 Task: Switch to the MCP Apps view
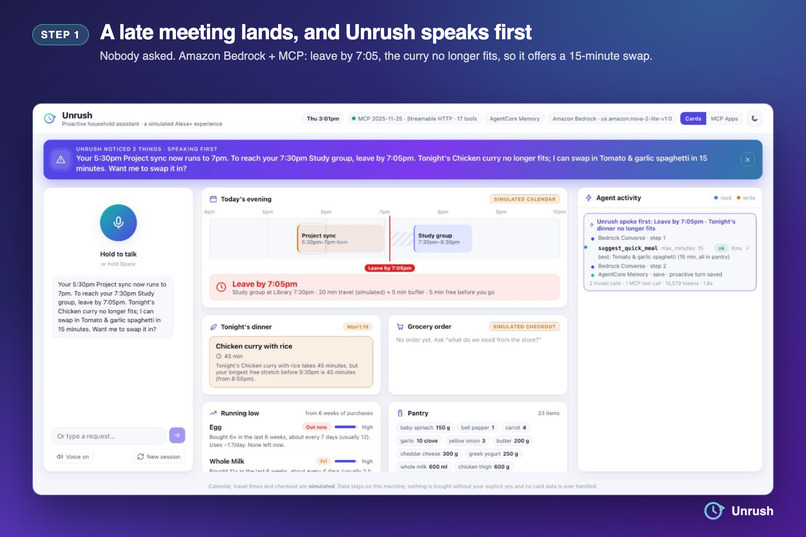(724, 119)
